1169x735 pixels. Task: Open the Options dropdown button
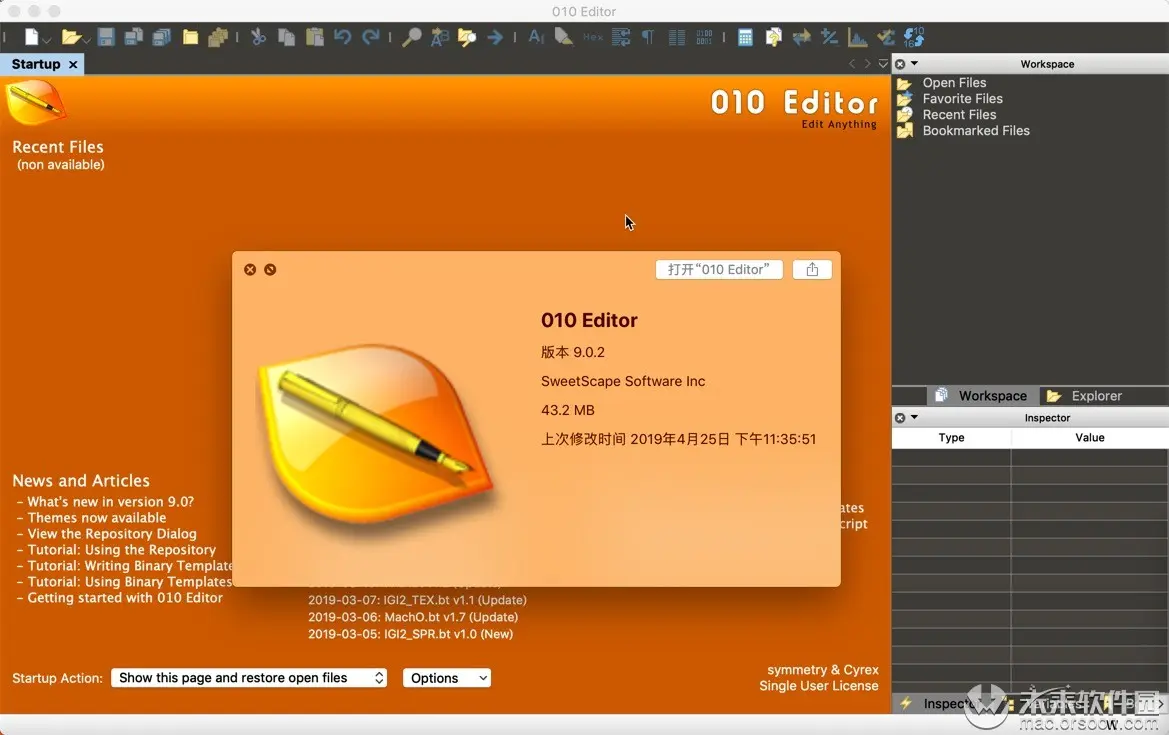447,678
